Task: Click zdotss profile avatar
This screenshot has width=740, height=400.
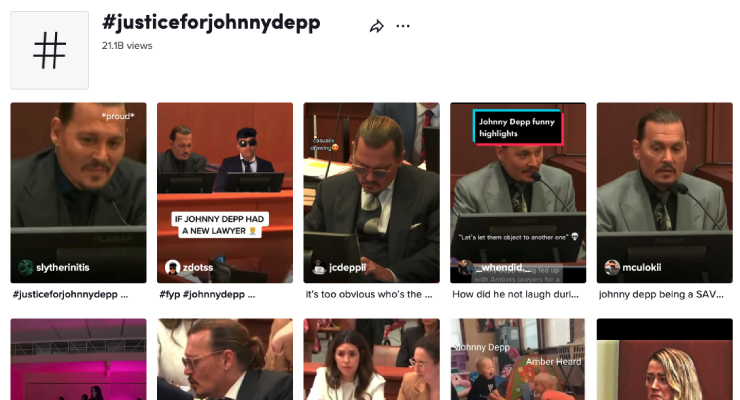Action: [x=172, y=267]
